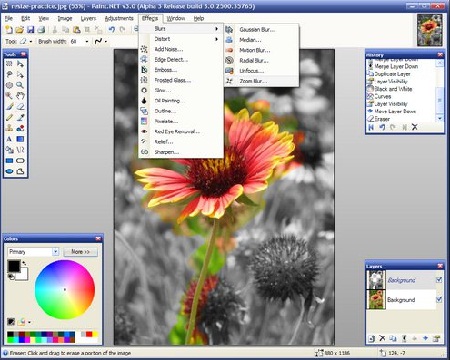Click Add New Layer icon in Layers panel
The width and height of the screenshot is (450, 360).
coord(371,338)
